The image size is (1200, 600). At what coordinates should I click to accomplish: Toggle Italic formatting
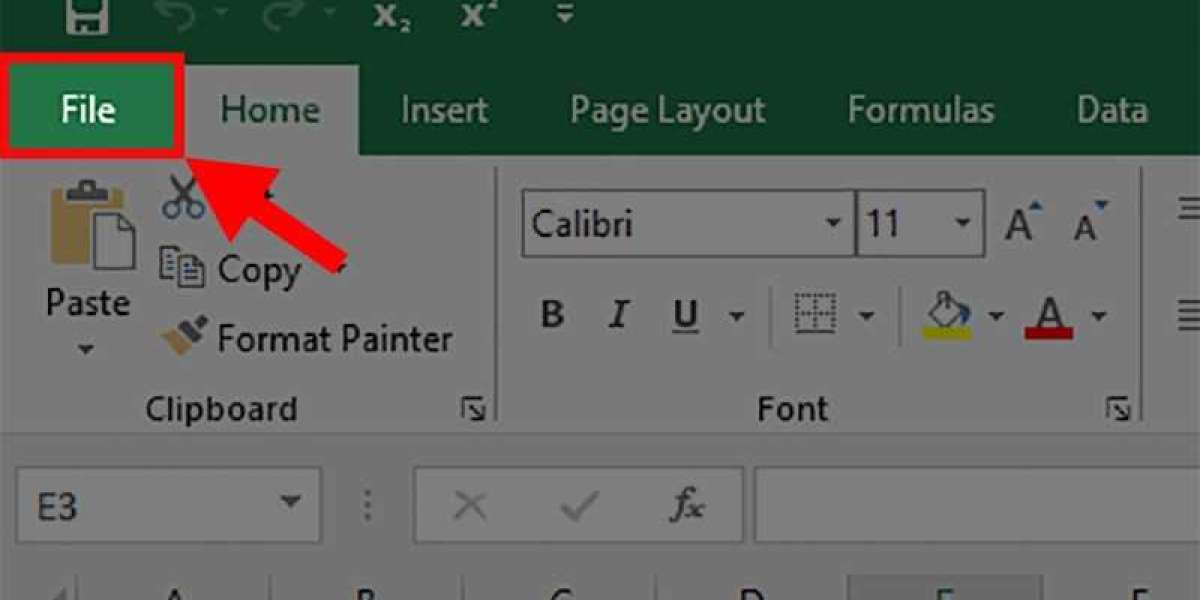tap(618, 316)
